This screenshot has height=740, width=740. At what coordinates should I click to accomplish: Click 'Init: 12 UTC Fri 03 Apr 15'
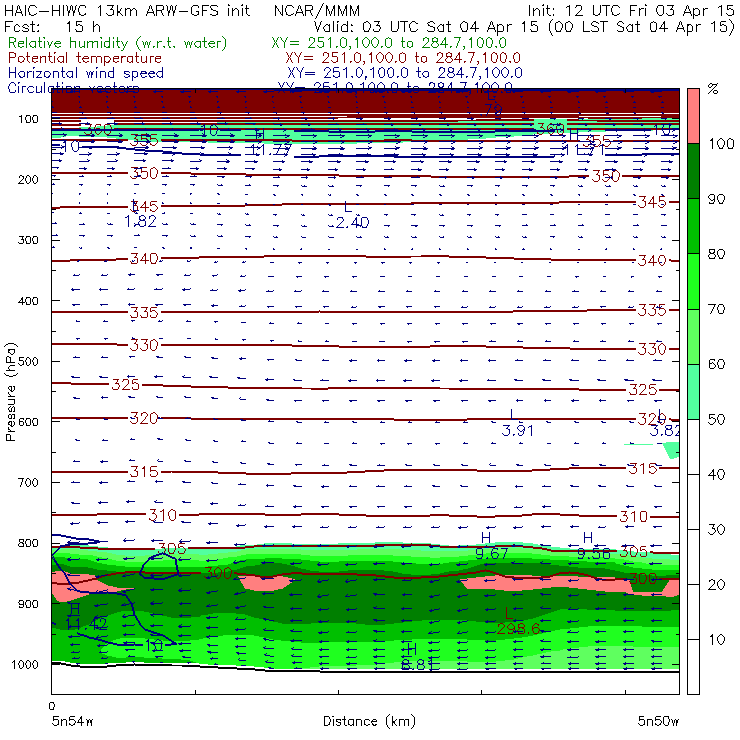pyautogui.click(x=631, y=10)
